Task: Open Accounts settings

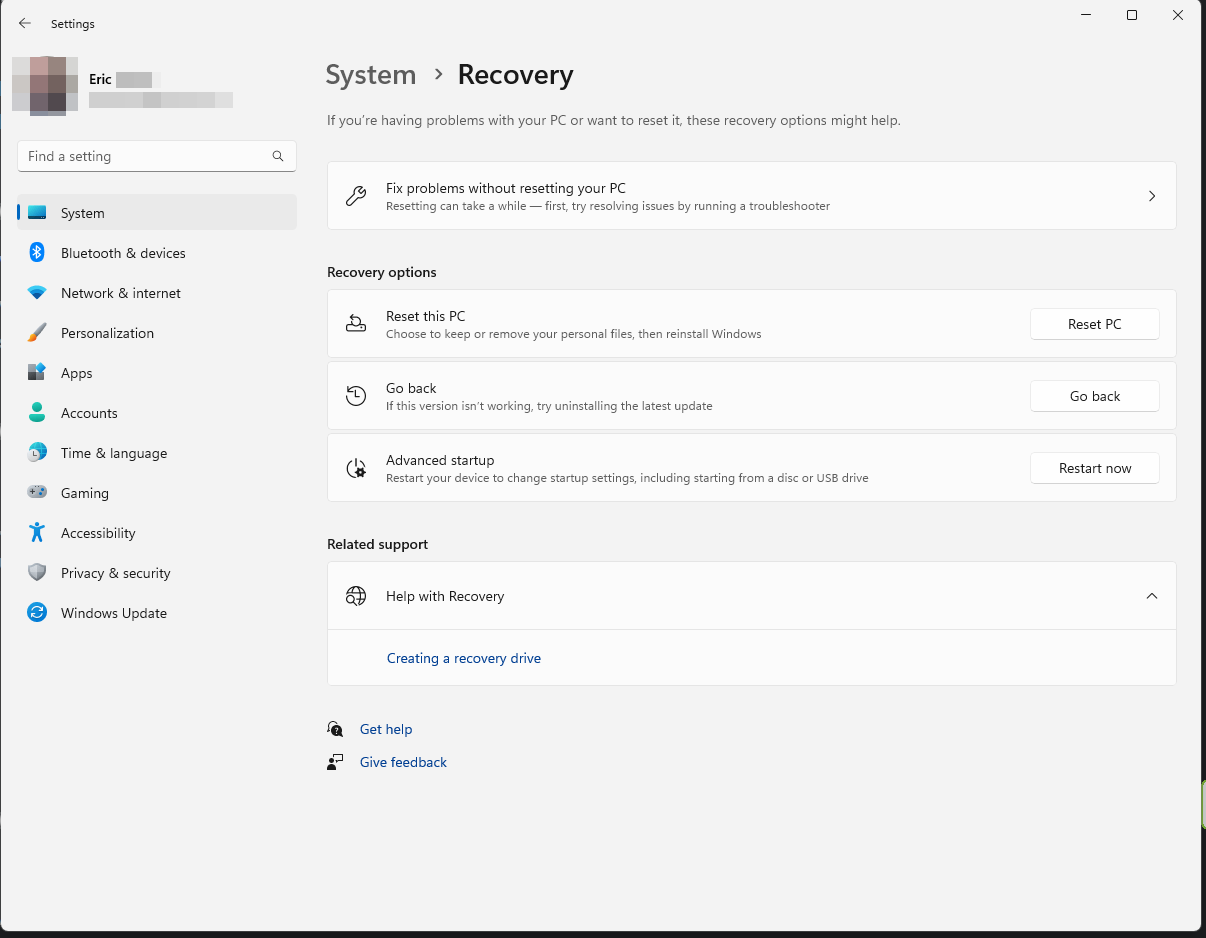Action: (x=89, y=413)
